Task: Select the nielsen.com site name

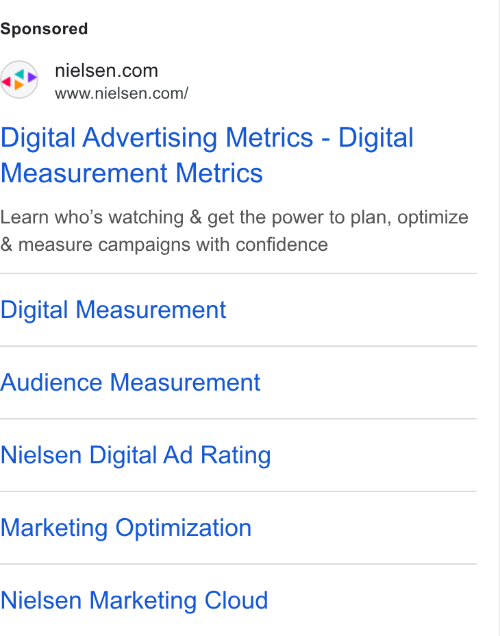Action: click(106, 71)
